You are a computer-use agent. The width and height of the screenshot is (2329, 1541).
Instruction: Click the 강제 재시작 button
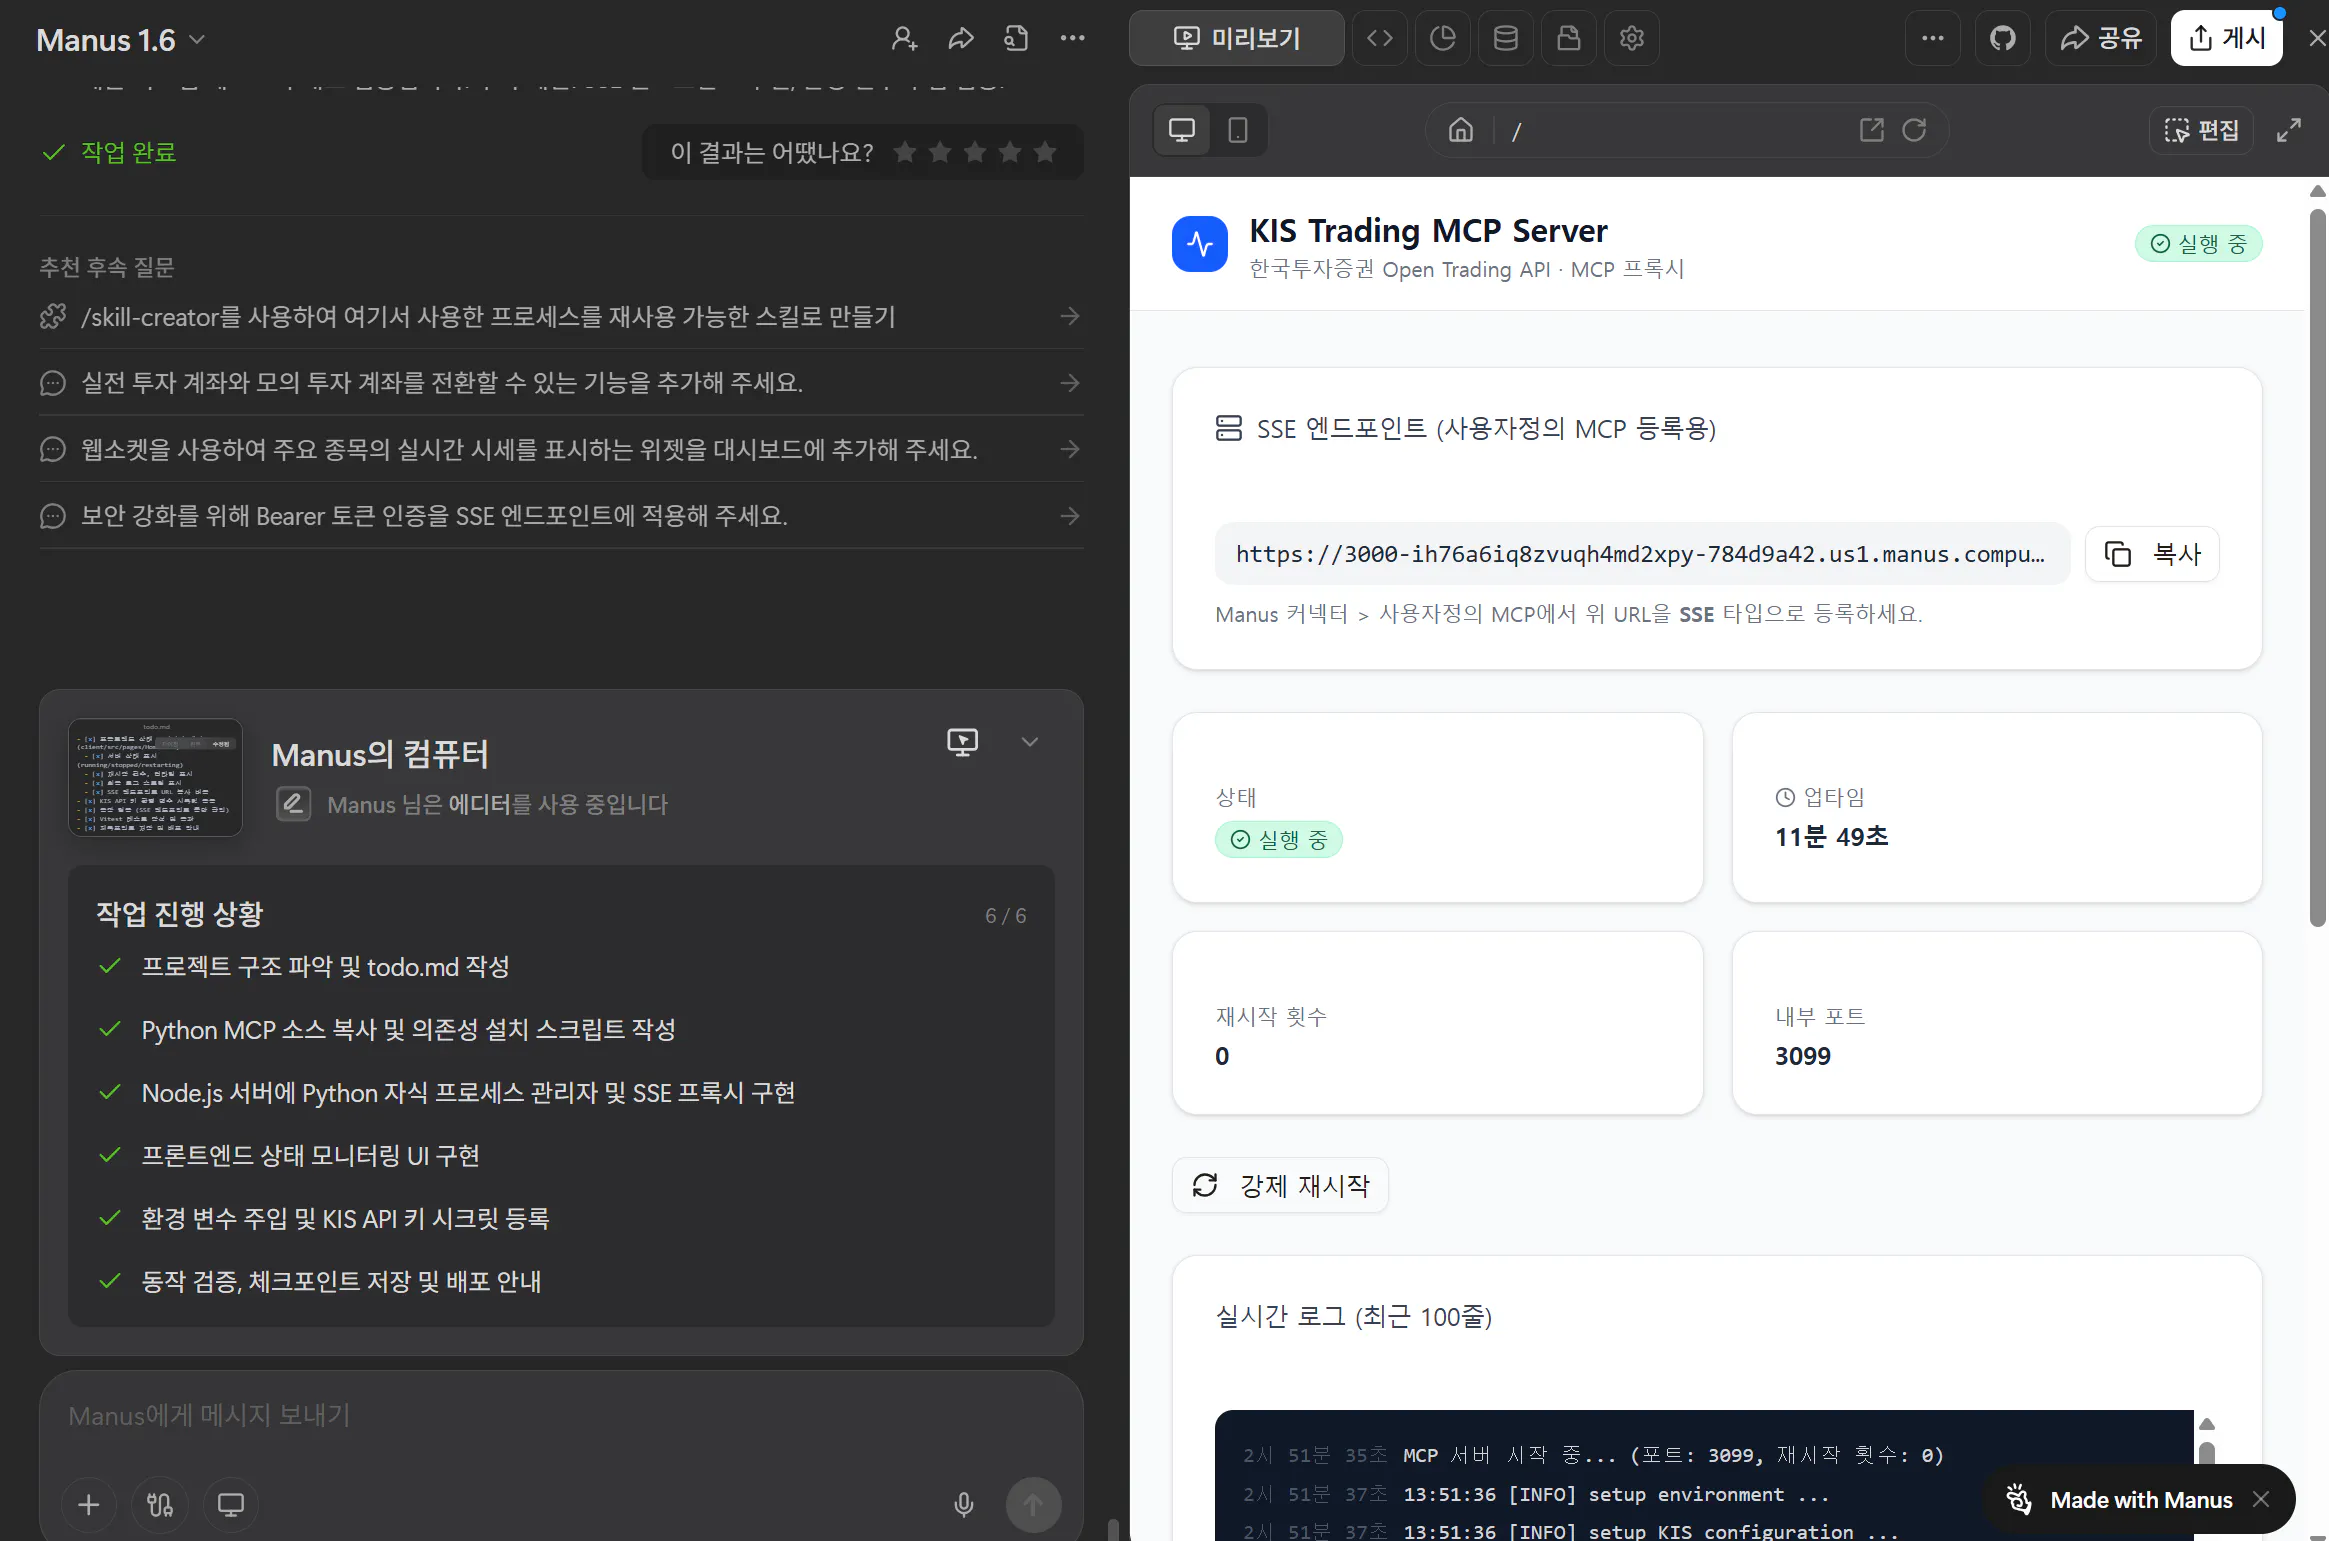click(x=1280, y=1185)
